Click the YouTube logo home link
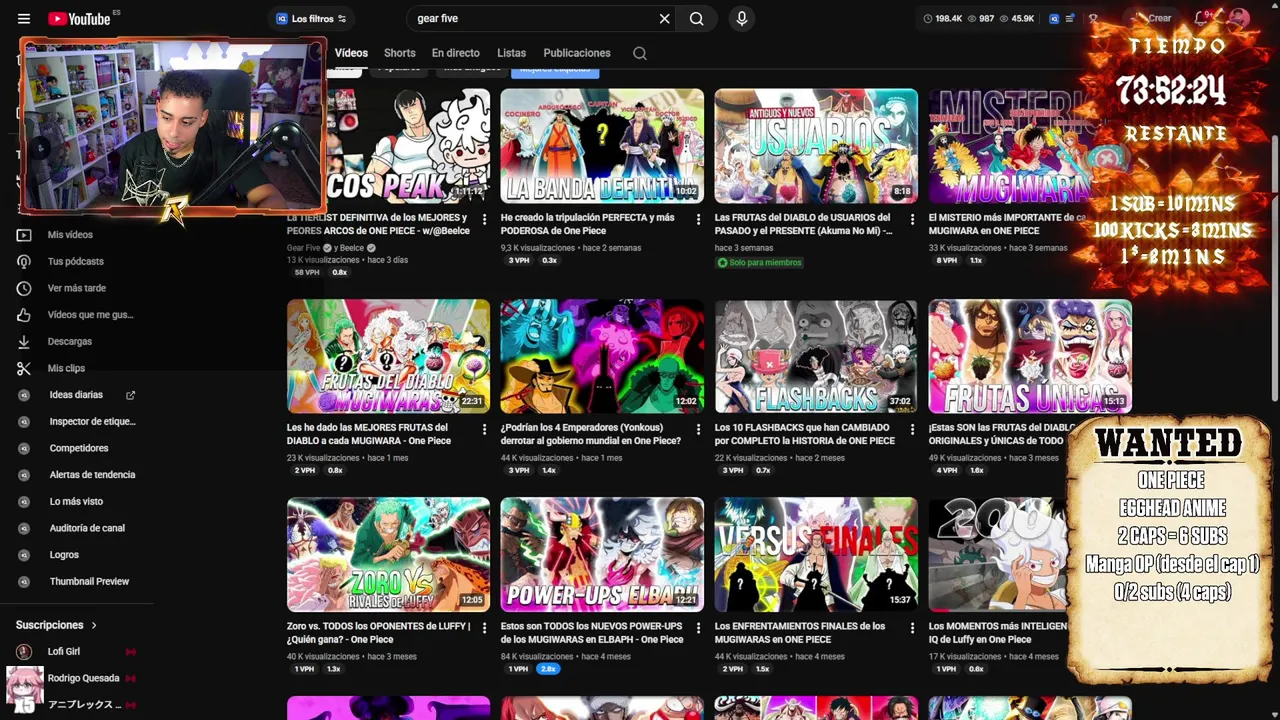Viewport: 1280px width, 720px height. coord(79,18)
